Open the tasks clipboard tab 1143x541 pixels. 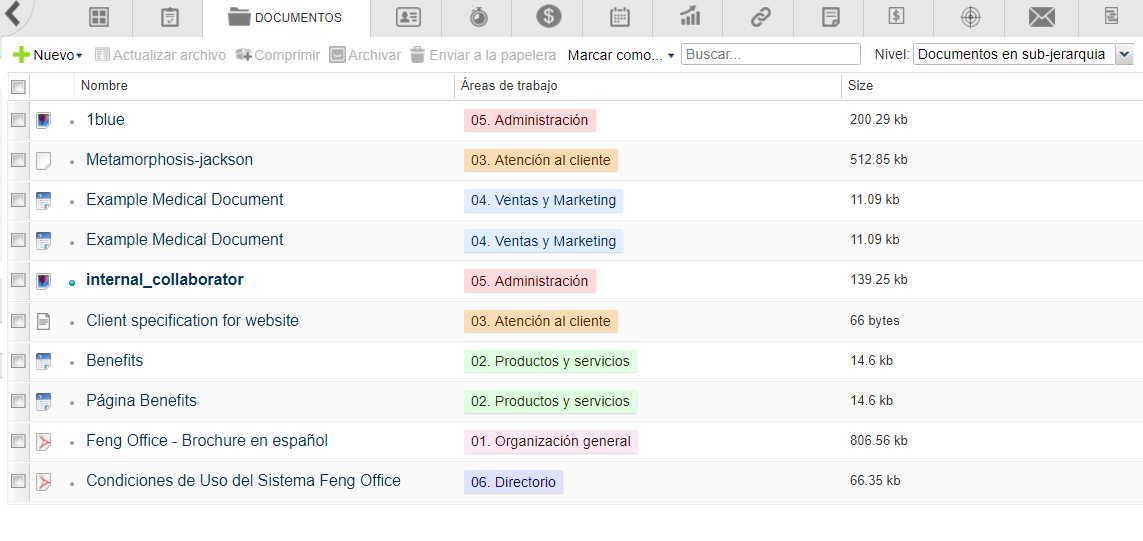click(x=169, y=17)
